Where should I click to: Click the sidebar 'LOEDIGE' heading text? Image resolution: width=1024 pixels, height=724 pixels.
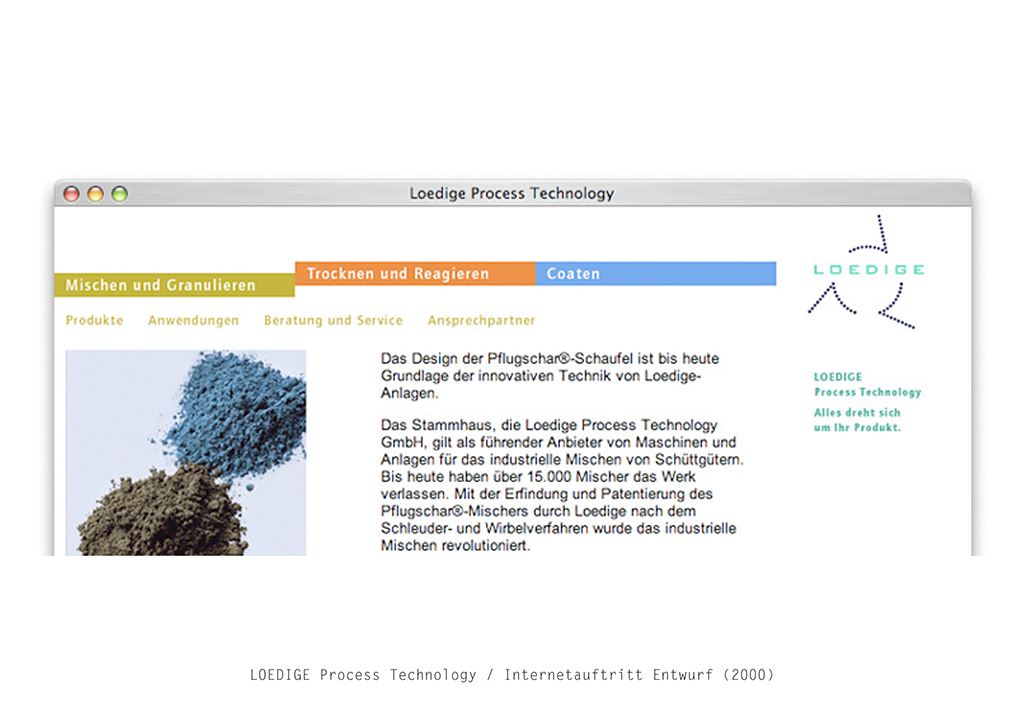click(838, 377)
